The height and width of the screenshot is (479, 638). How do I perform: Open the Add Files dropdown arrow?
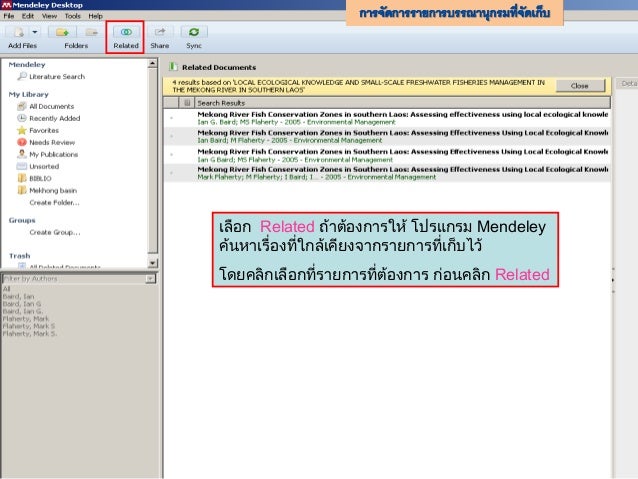[35, 32]
